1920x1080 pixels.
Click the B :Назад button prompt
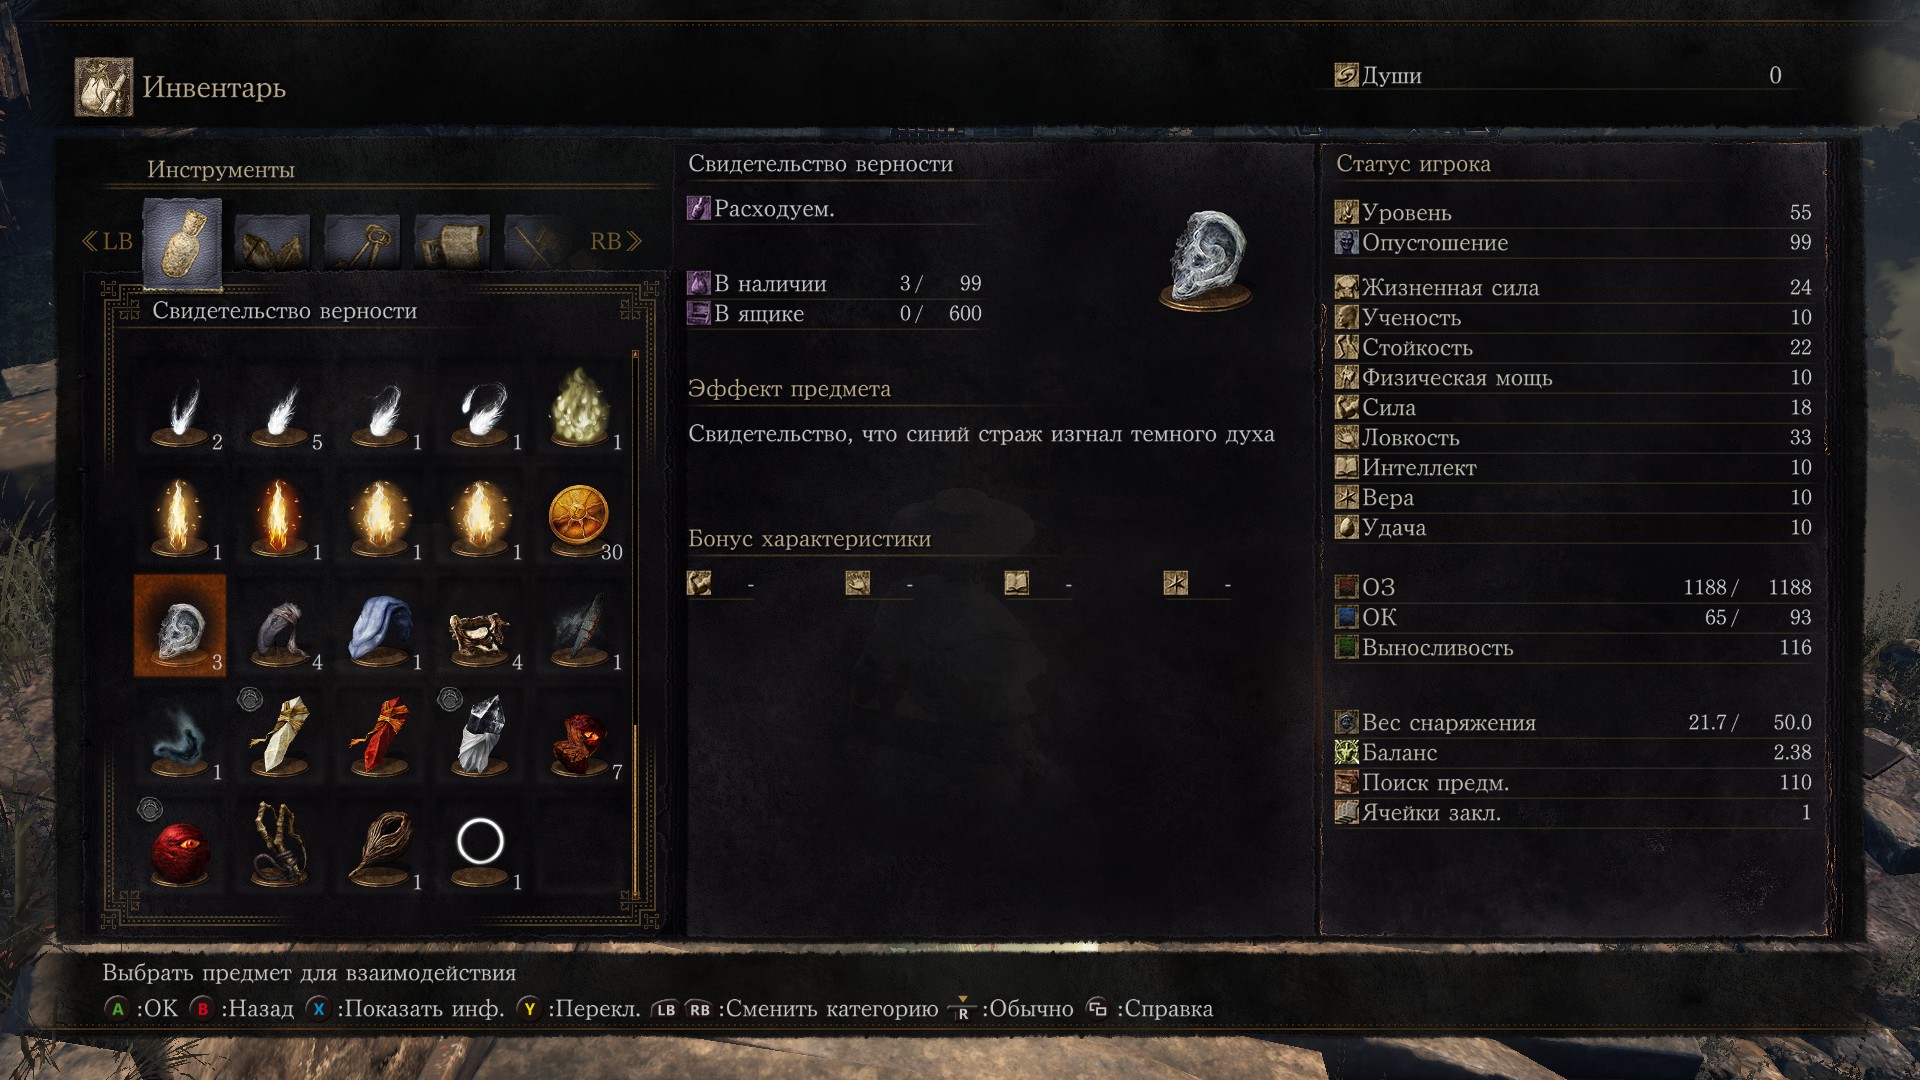242,1009
